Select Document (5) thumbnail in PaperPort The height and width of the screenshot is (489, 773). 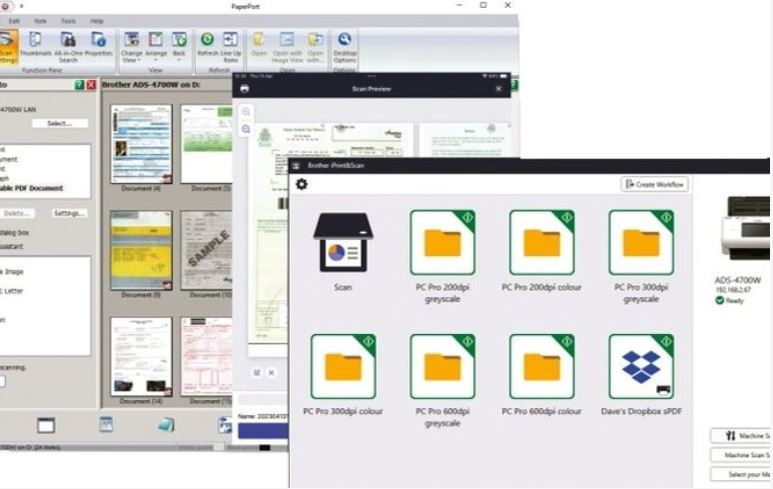tap(207, 143)
